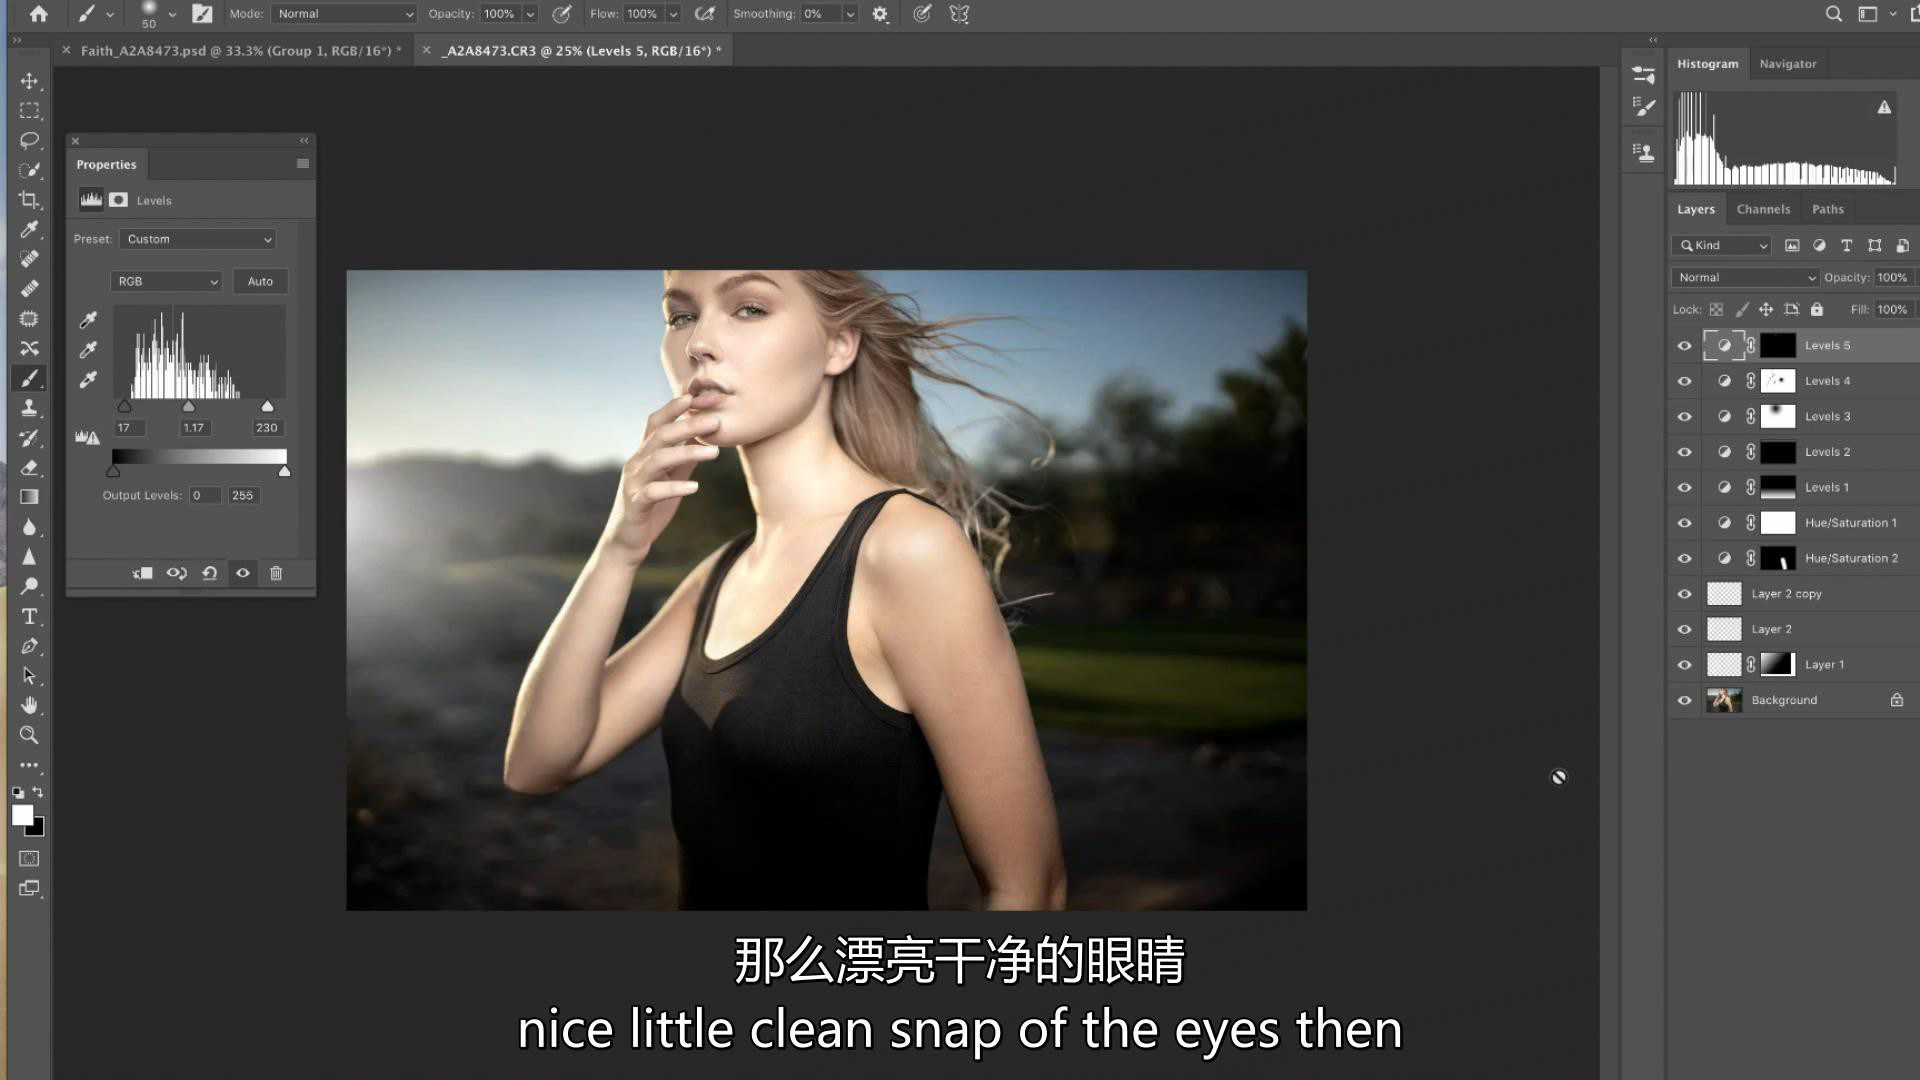Open the Levels Preset dropdown
1920x1080 pixels.
tap(198, 239)
